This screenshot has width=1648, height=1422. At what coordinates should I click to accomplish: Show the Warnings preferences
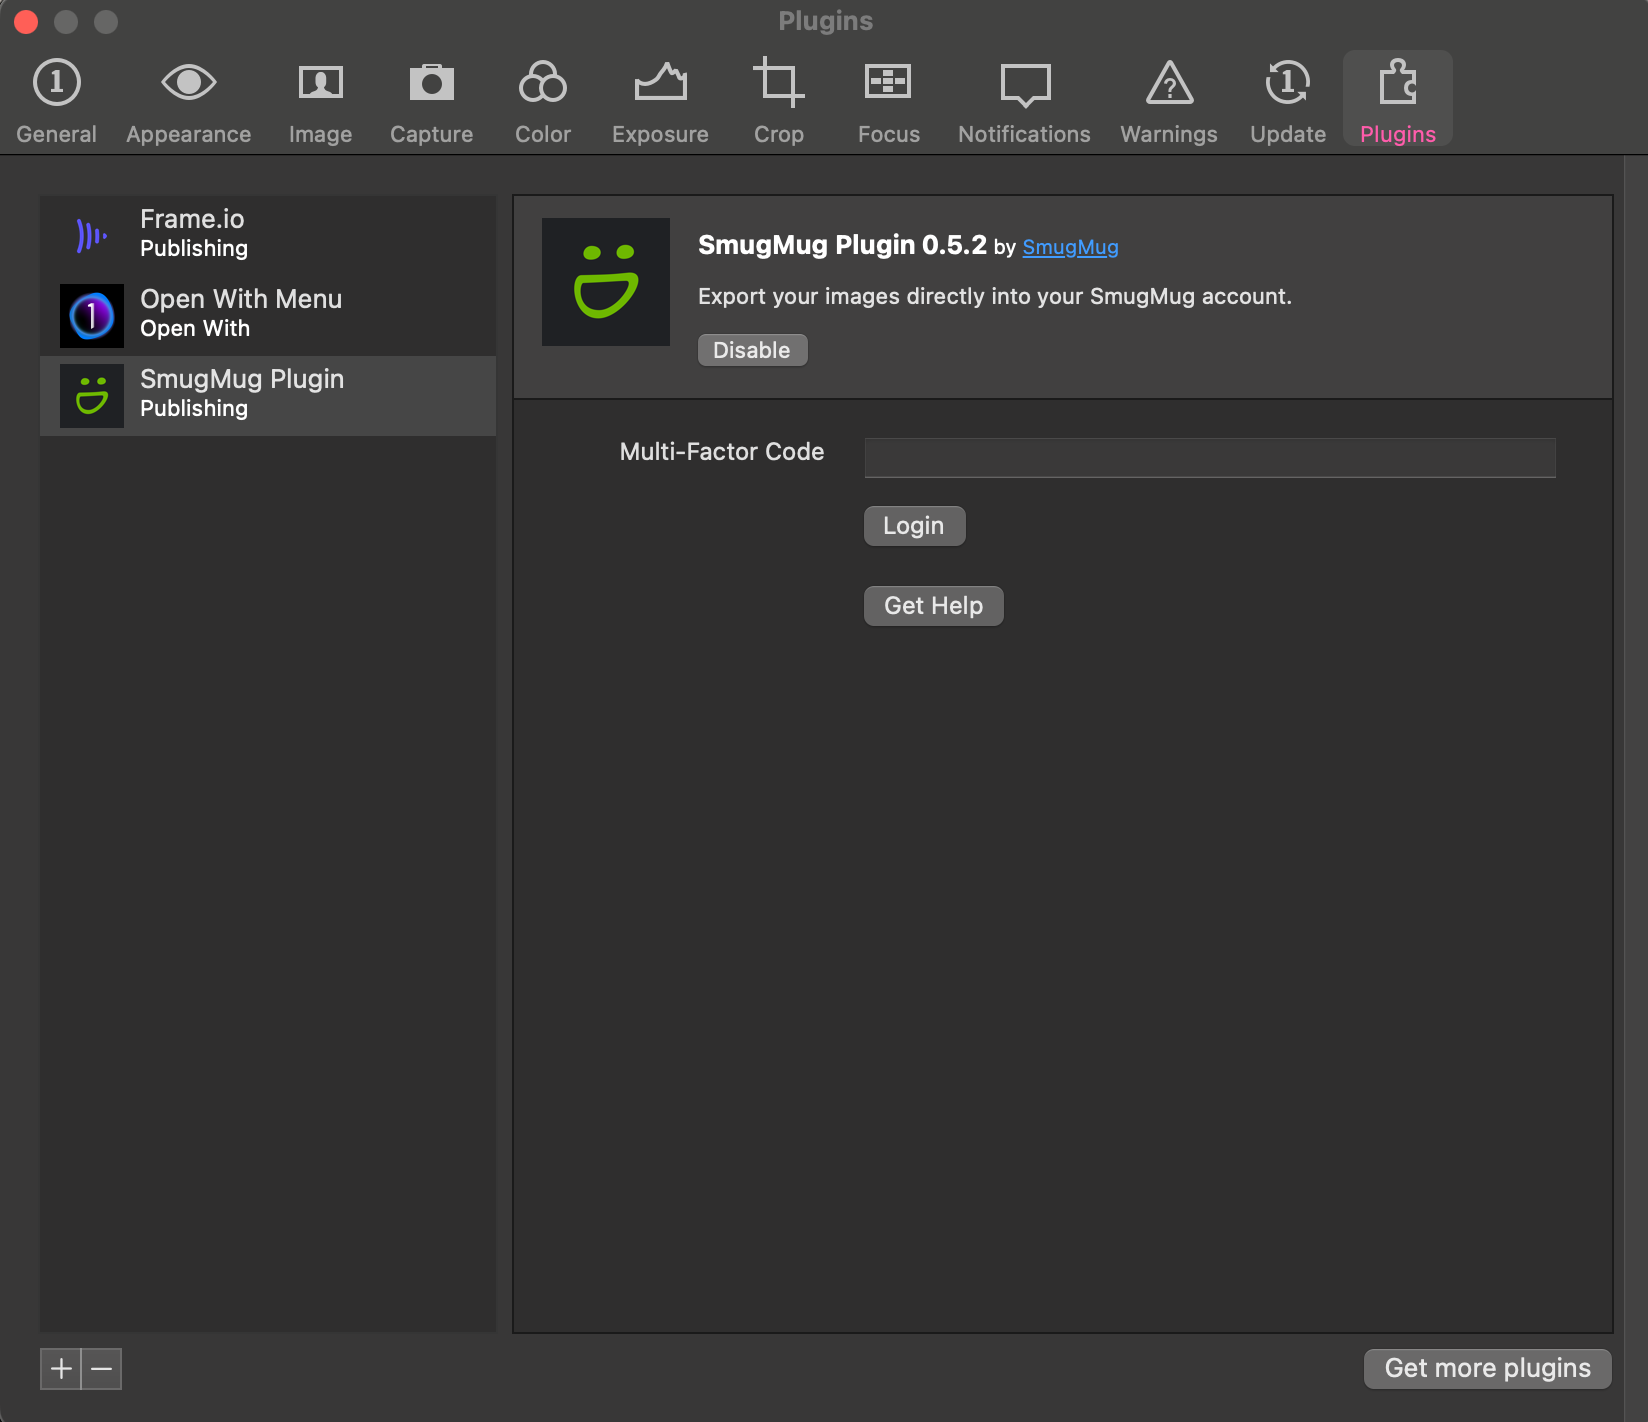[x=1168, y=100]
